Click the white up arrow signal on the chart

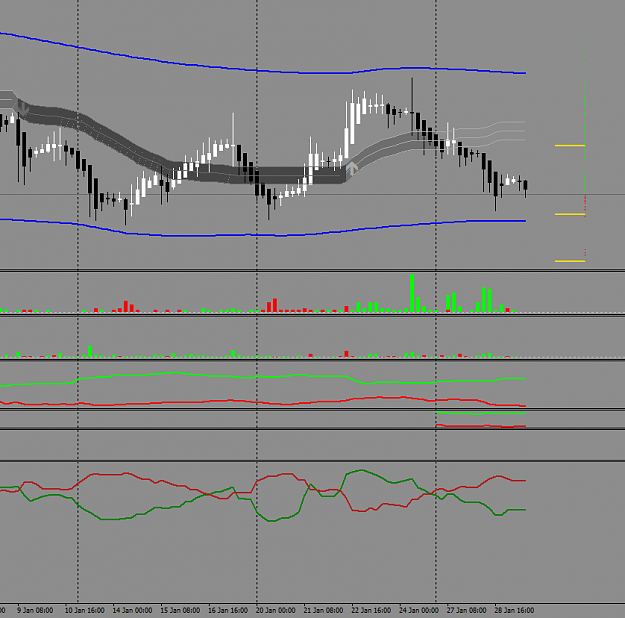[352, 169]
